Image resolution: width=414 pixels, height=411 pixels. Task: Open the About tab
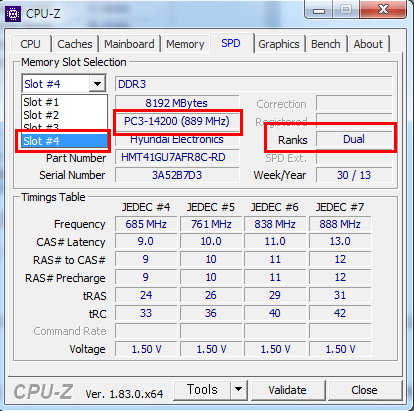[368, 44]
